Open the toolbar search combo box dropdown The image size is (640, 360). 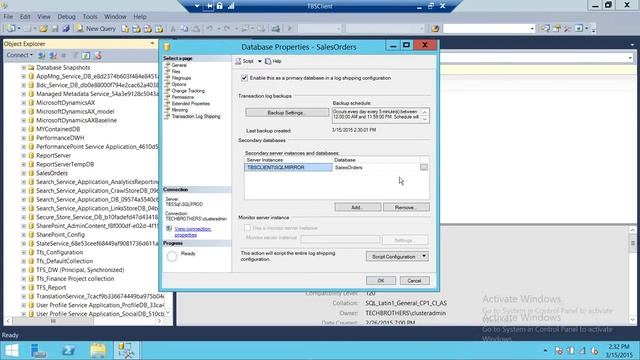click(x=532, y=29)
